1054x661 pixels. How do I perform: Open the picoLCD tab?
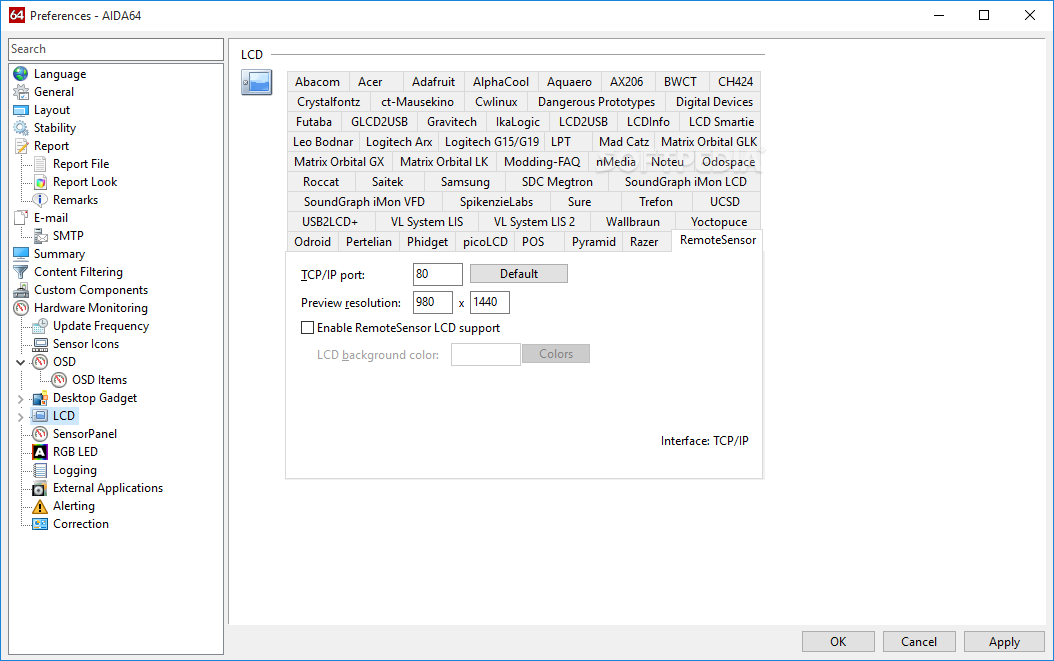485,241
